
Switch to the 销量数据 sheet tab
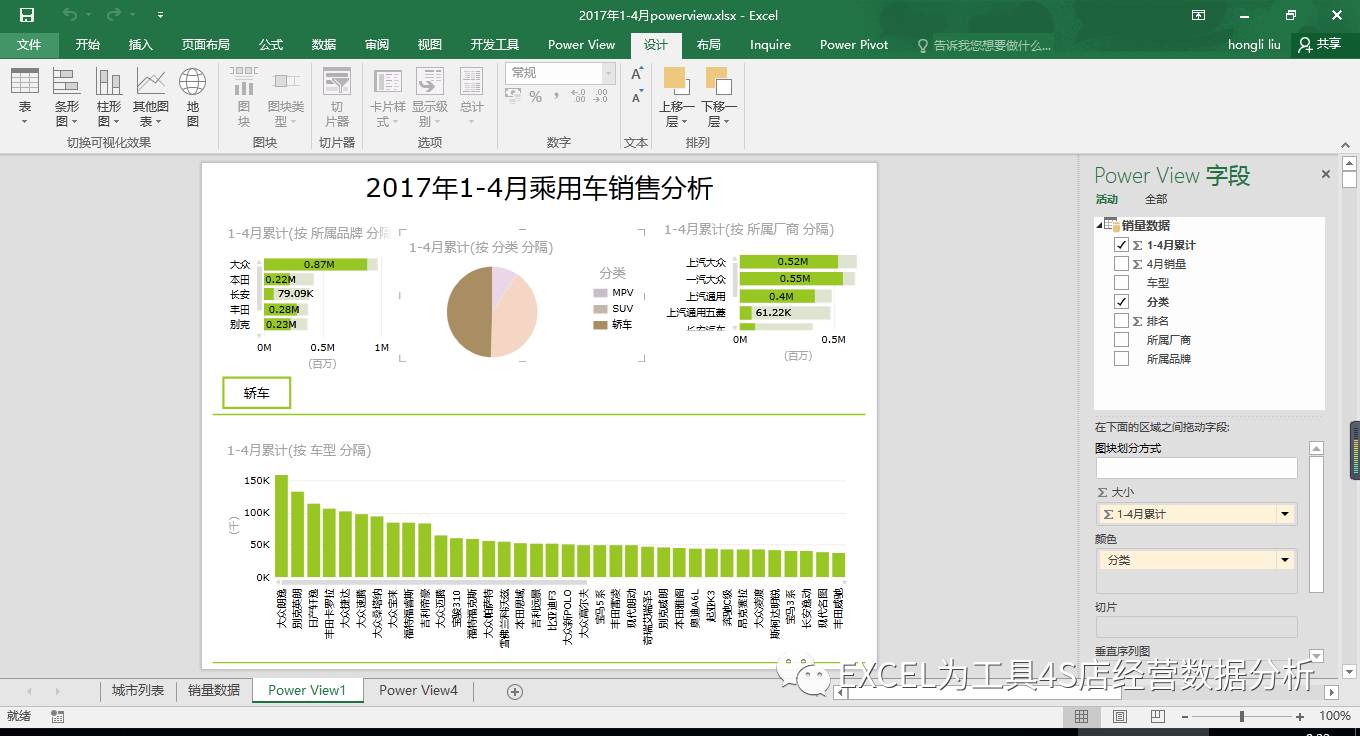coord(214,690)
